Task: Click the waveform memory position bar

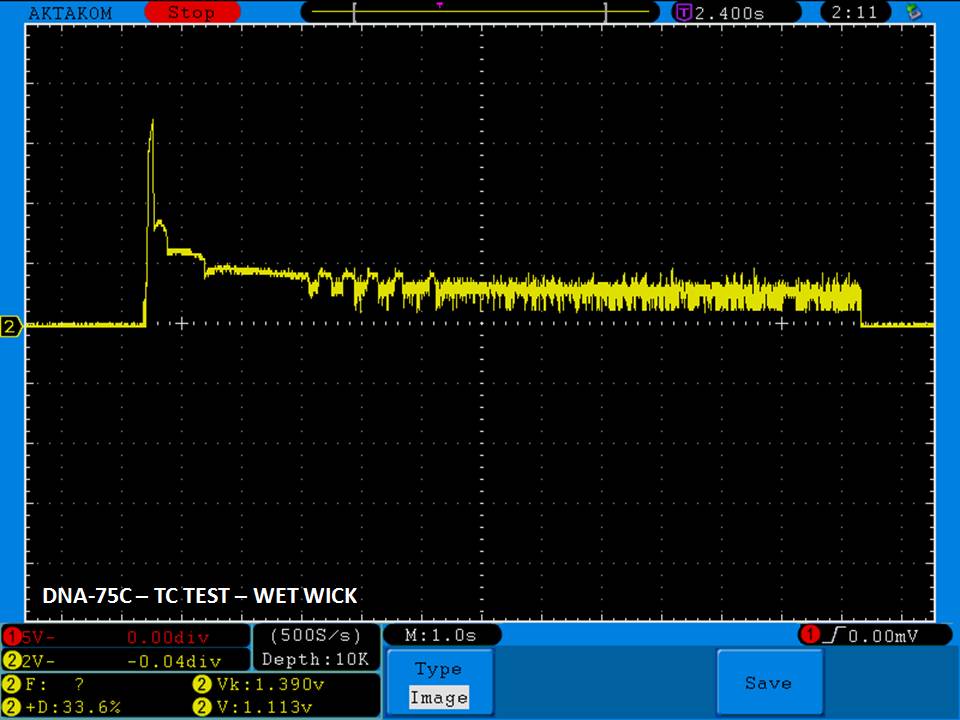Action: 480,13
